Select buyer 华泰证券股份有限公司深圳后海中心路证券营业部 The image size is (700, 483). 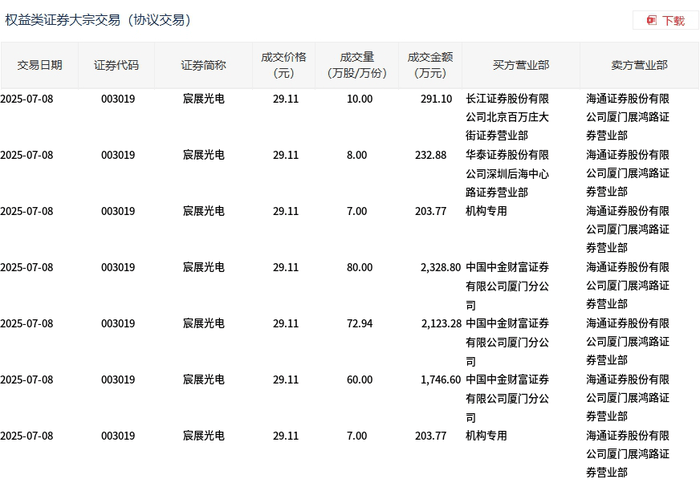[507, 173]
